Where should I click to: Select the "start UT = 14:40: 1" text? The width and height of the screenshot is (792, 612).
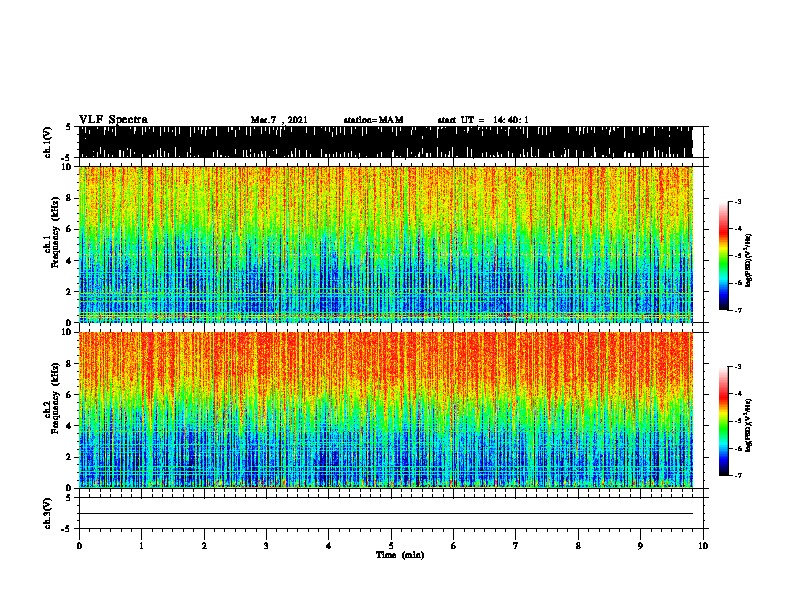[x=483, y=120]
